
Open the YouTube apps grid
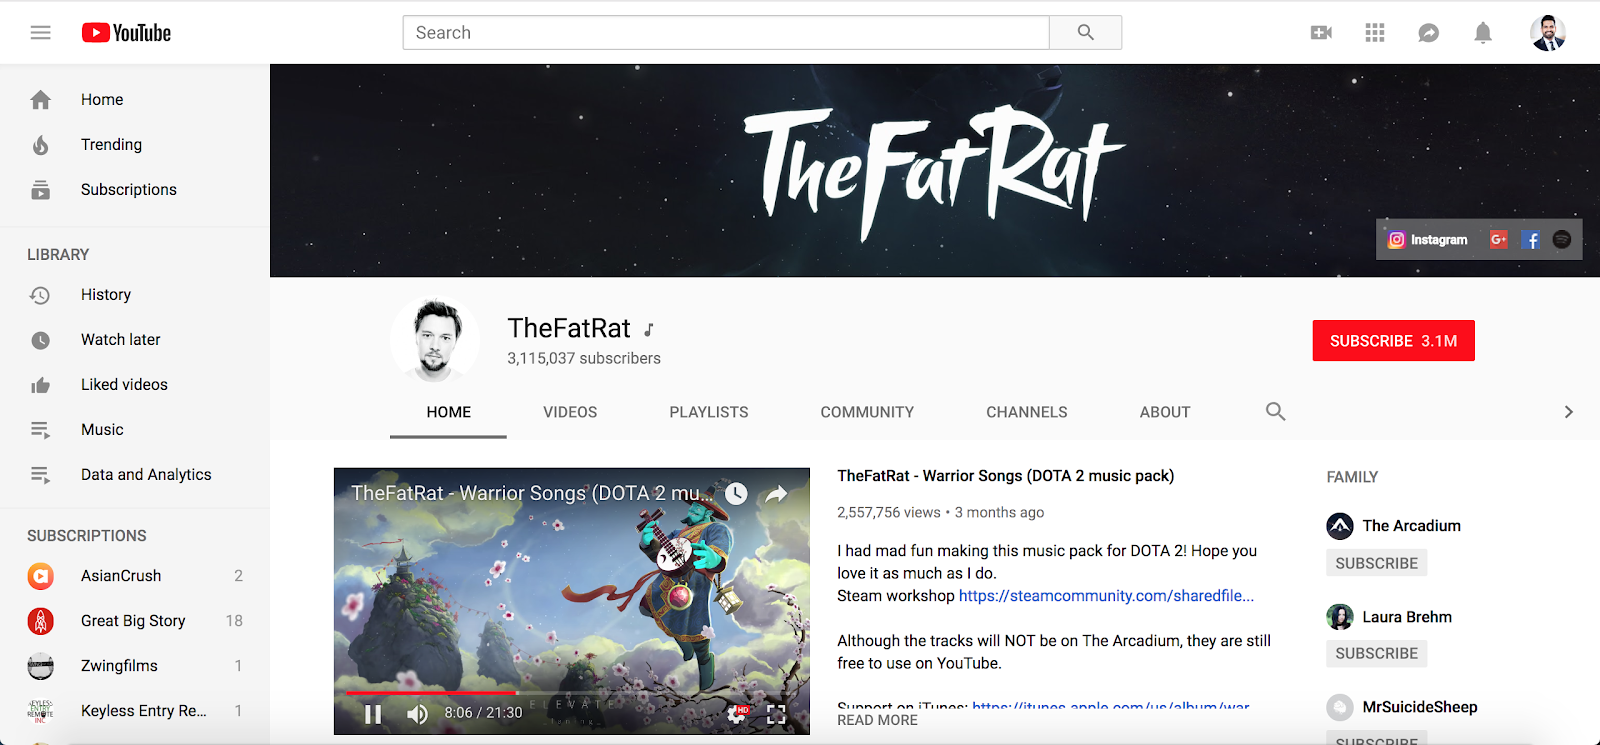pos(1375,33)
